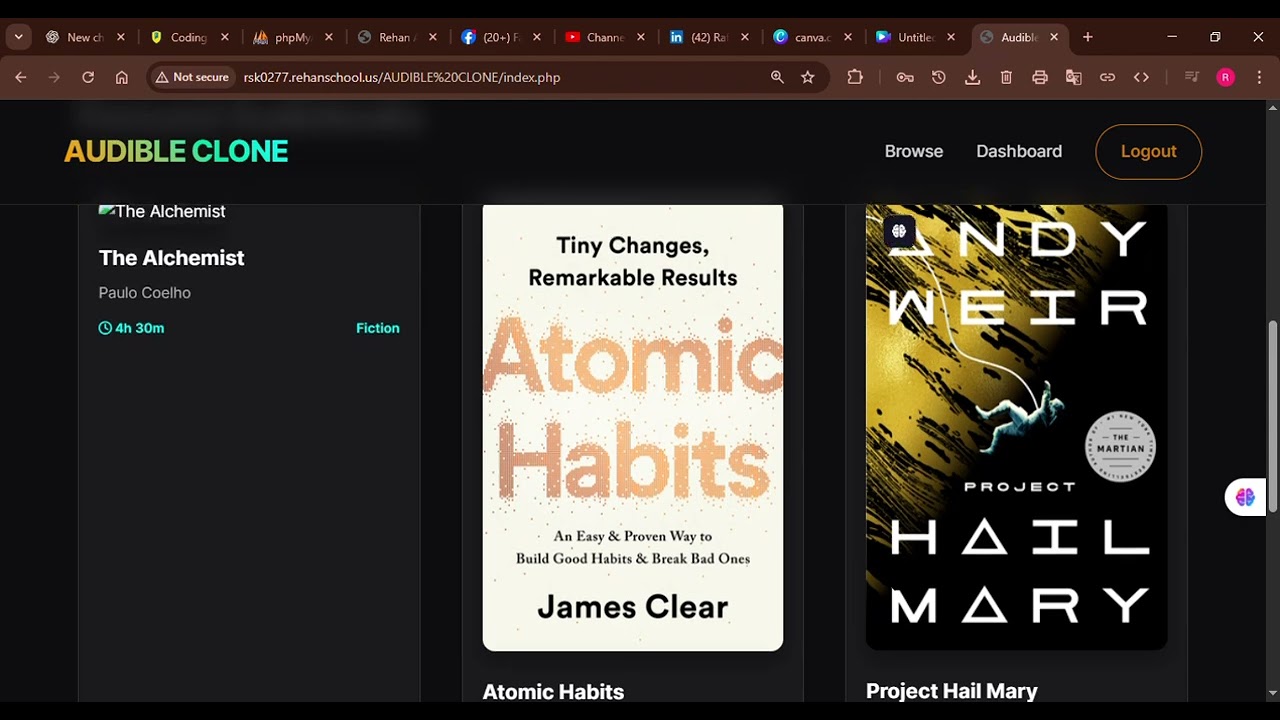Click the Atomic Habits title text
The image size is (1280, 720).
click(553, 691)
